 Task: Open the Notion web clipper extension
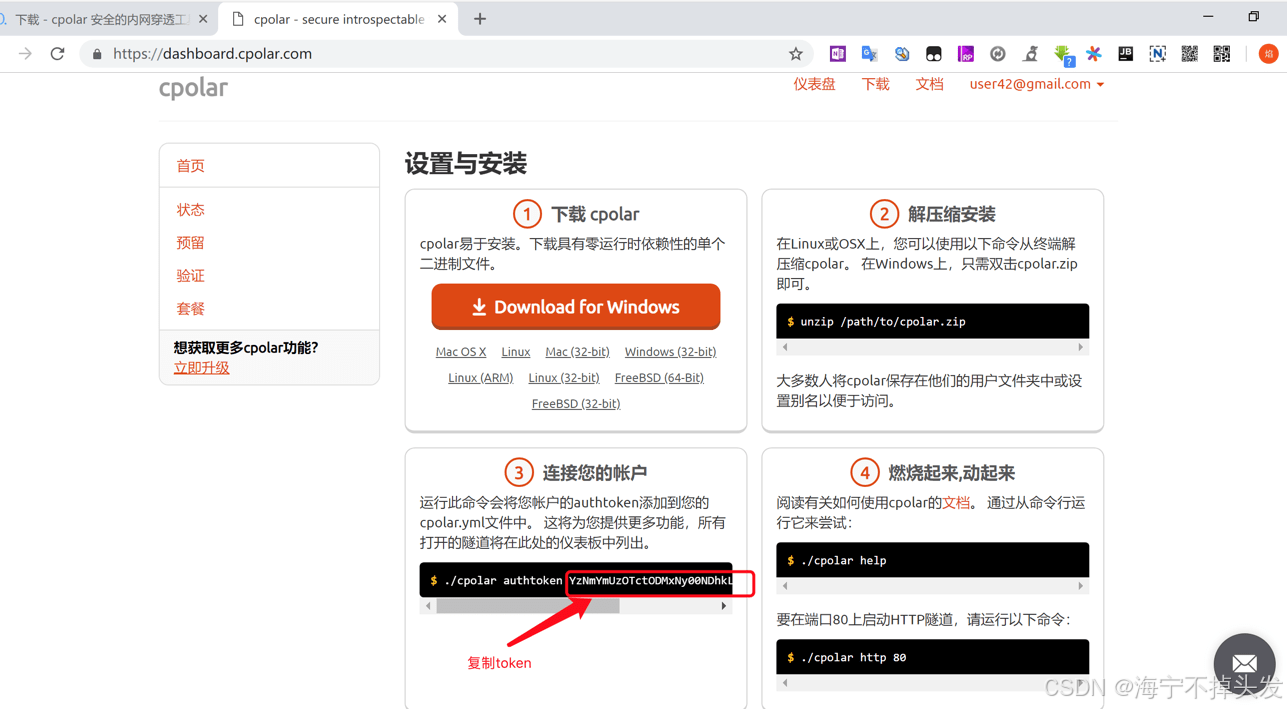(x=1158, y=54)
